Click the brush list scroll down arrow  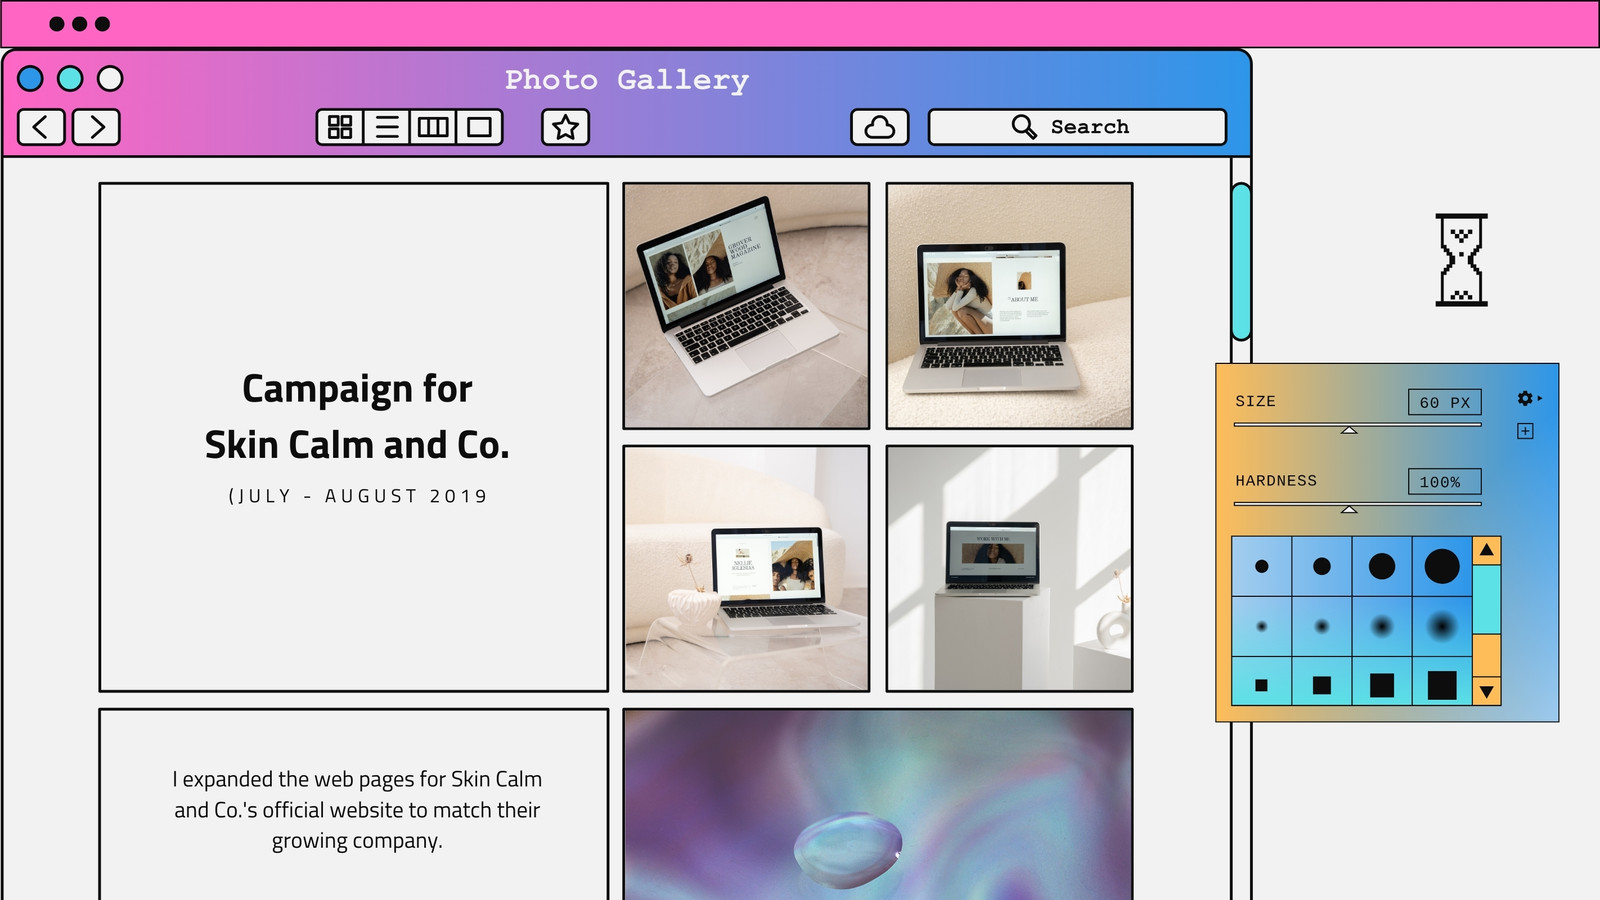click(x=1487, y=691)
